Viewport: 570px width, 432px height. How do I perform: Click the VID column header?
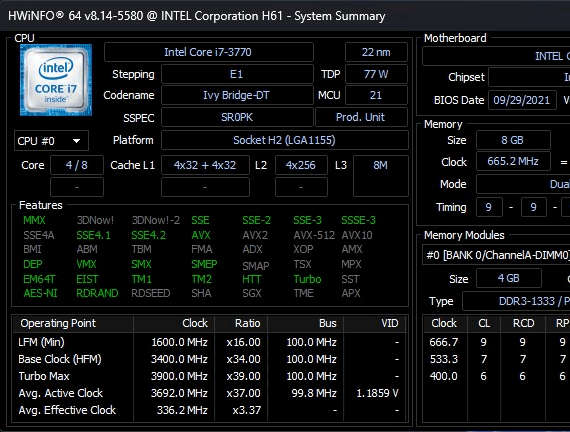(x=375, y=323)
